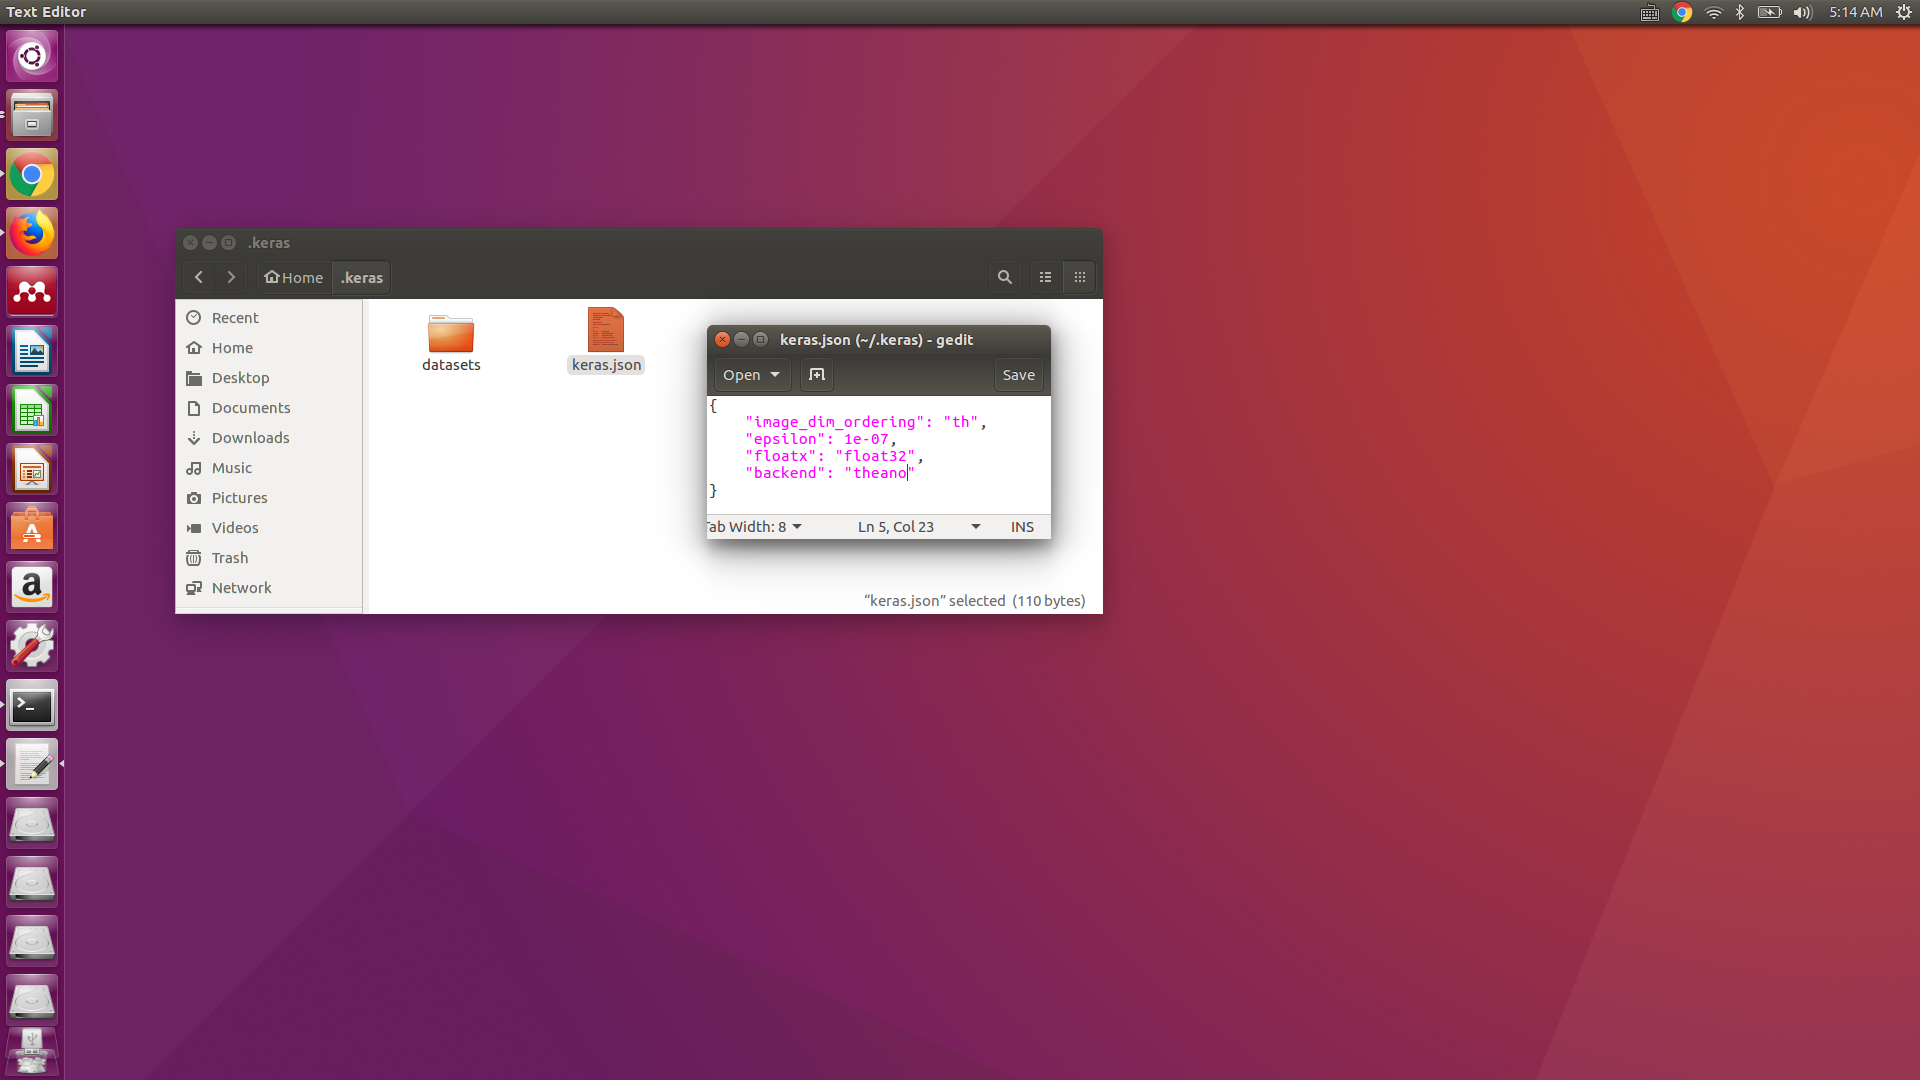The width and height of the screenshot is (1920, 1080).
Task: Click Chrome indicator in top panel
Action: (1682, 12)
